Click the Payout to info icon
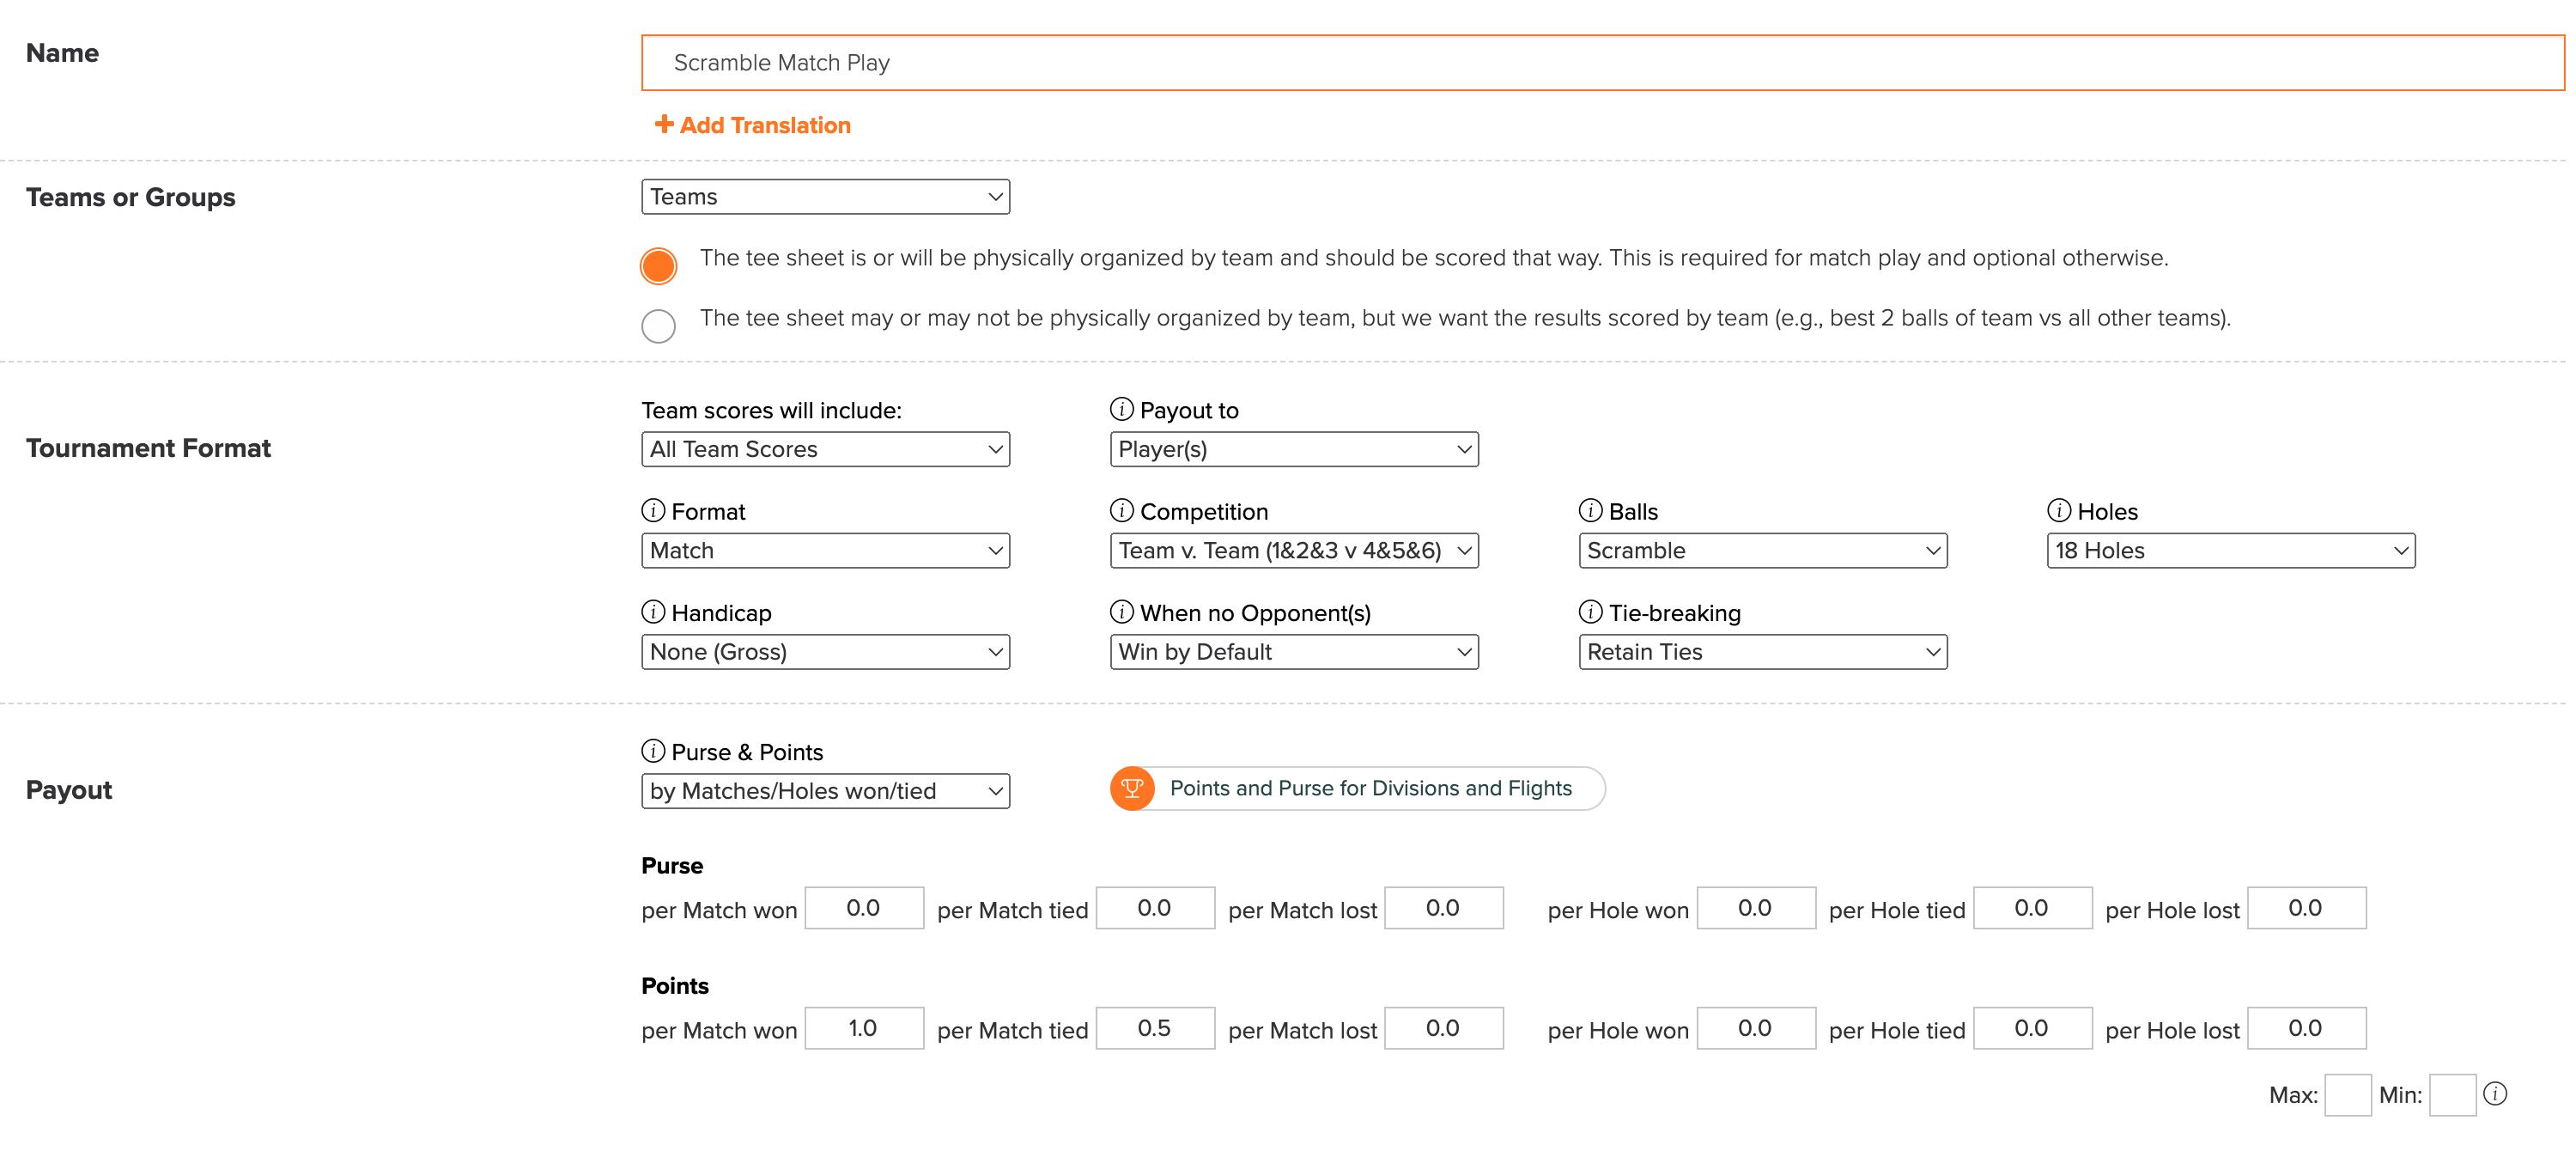2576x1151 pixels. pyautogui.click(x=1121, y=409)
